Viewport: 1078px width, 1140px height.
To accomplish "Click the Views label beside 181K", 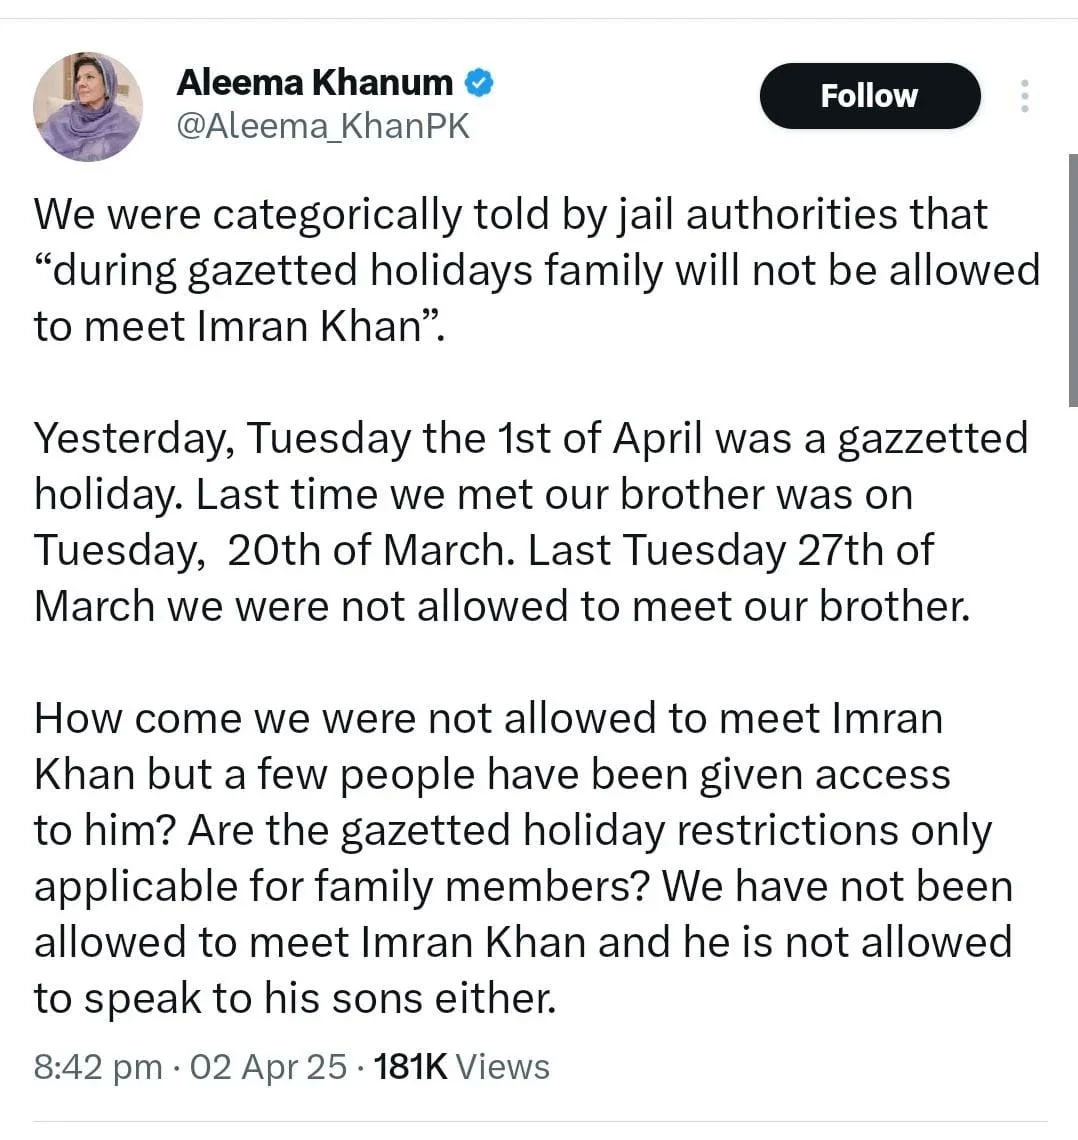I will tap(503, 1067).
